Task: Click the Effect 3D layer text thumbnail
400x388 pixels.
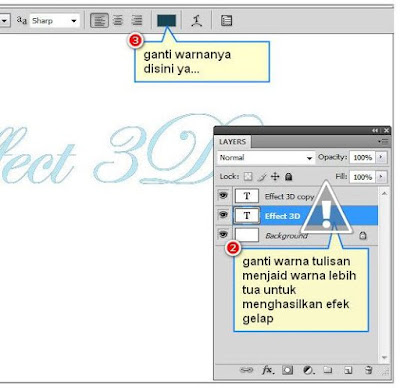Action: click(247, 216)
